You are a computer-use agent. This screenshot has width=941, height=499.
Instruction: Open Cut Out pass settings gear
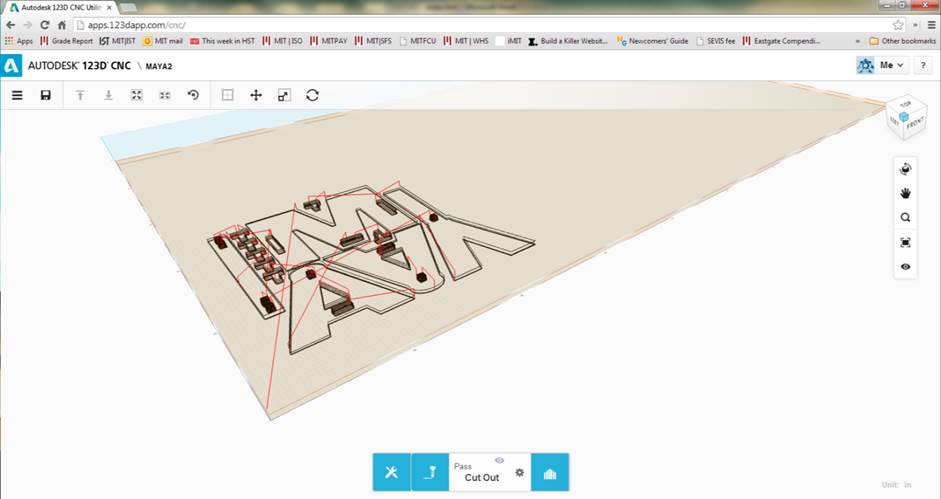pos(519,472)
